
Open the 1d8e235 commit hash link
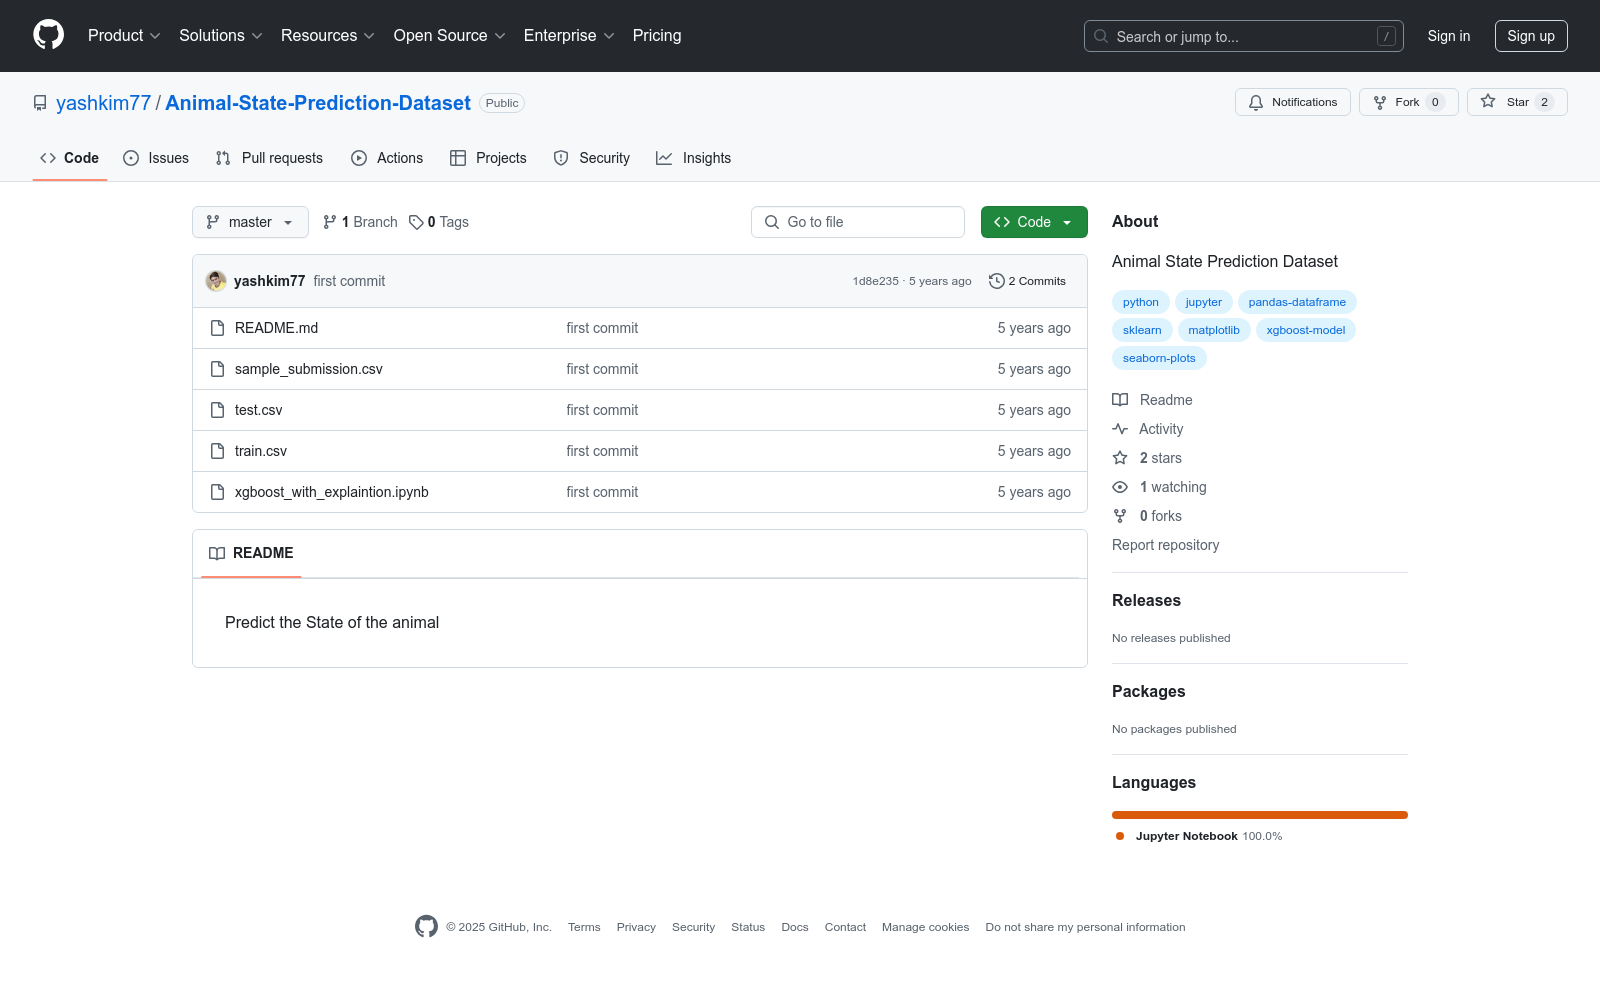click(x=876, y=281)
